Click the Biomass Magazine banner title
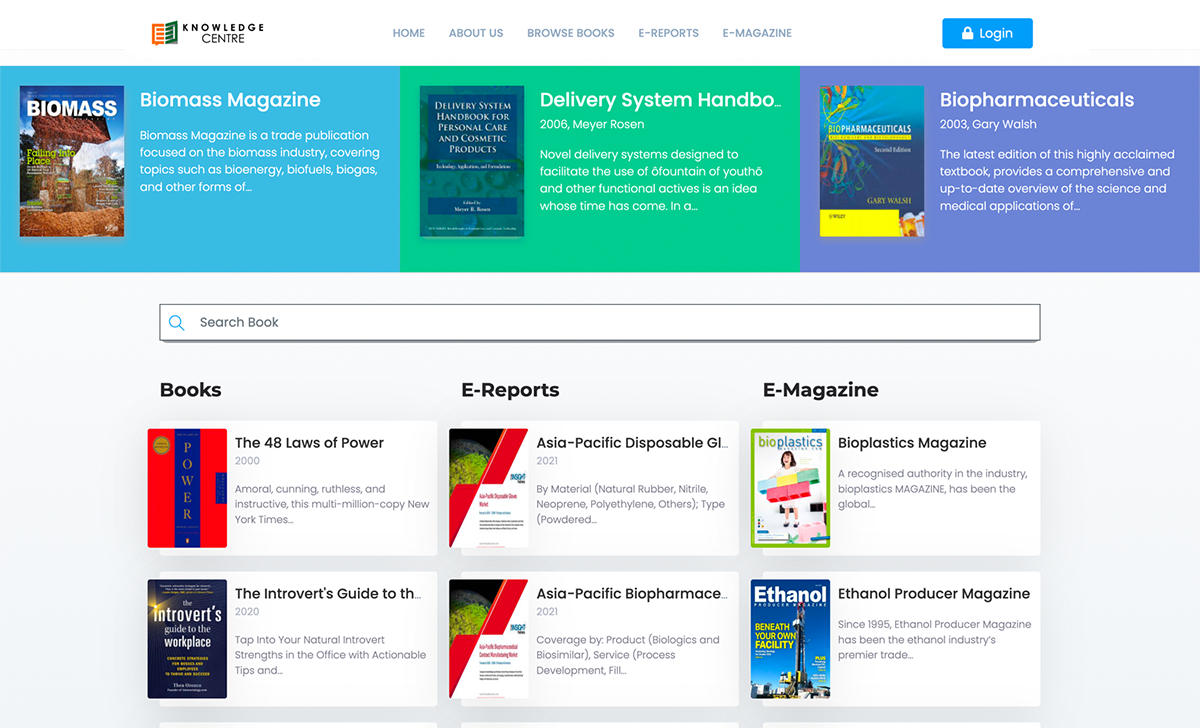The image size is (1200, 728). pos(230,100)
